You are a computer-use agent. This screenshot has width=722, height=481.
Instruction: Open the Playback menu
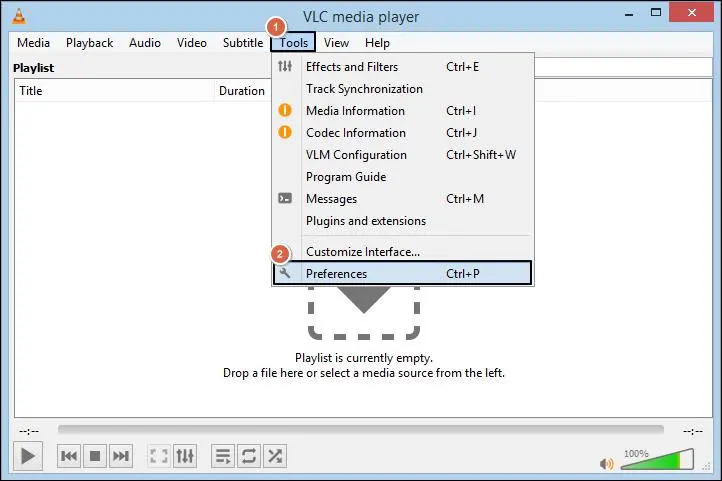[x=89, y=43]
